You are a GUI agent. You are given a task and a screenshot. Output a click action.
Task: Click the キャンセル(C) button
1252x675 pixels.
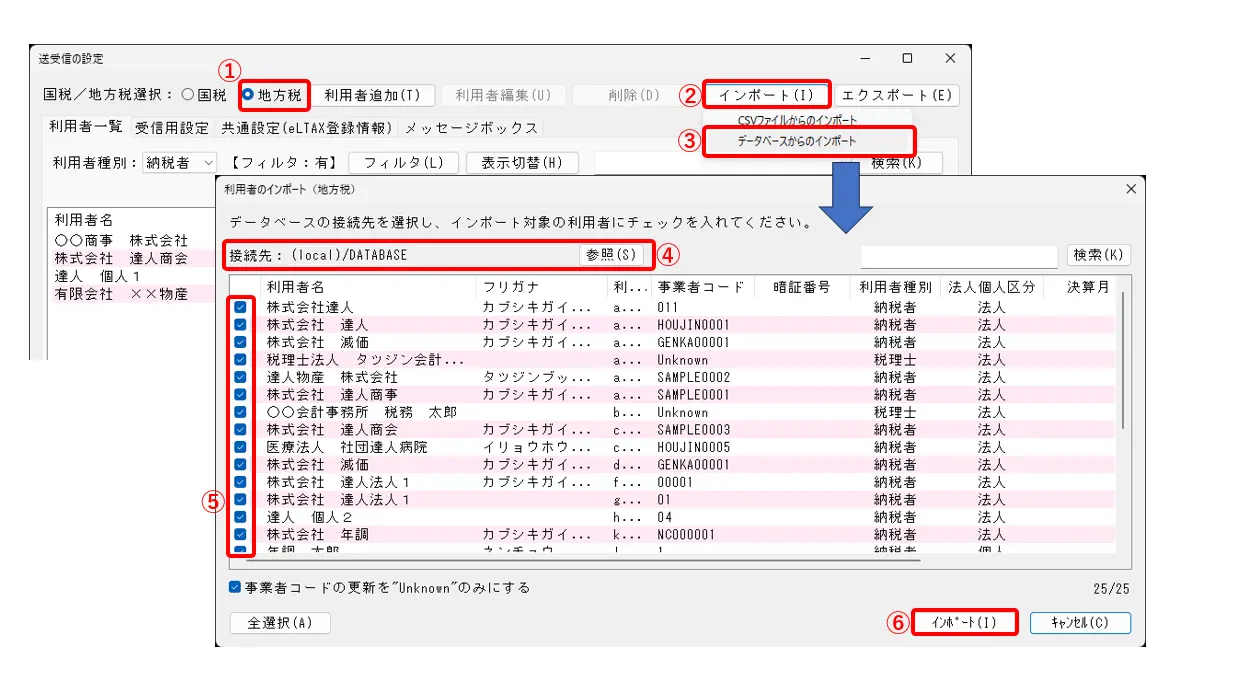click(x=1080, y=623)
